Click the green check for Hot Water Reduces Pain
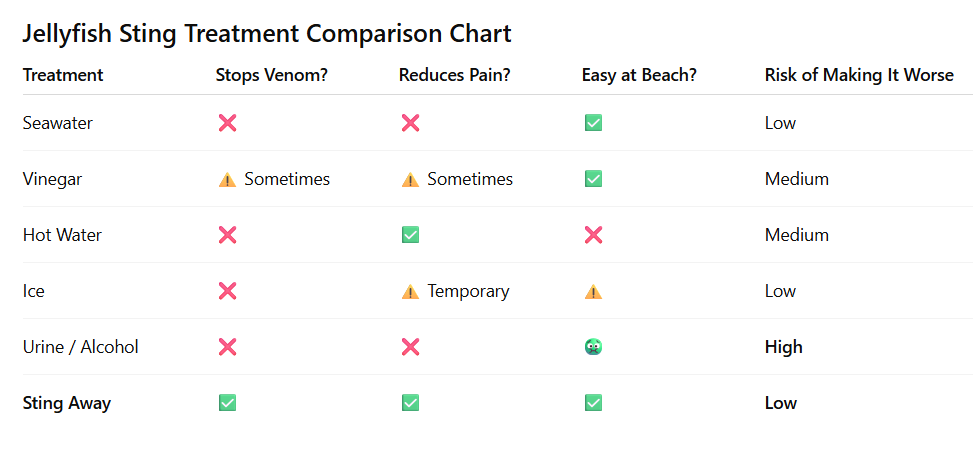The height and width of the screenshot is (472, 973). 410,235
